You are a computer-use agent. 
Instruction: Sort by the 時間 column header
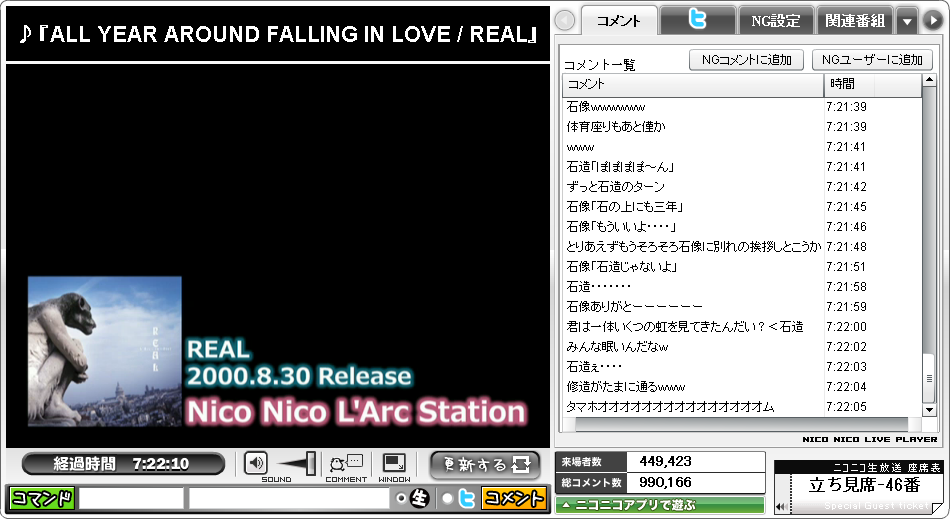click(872, 85)
